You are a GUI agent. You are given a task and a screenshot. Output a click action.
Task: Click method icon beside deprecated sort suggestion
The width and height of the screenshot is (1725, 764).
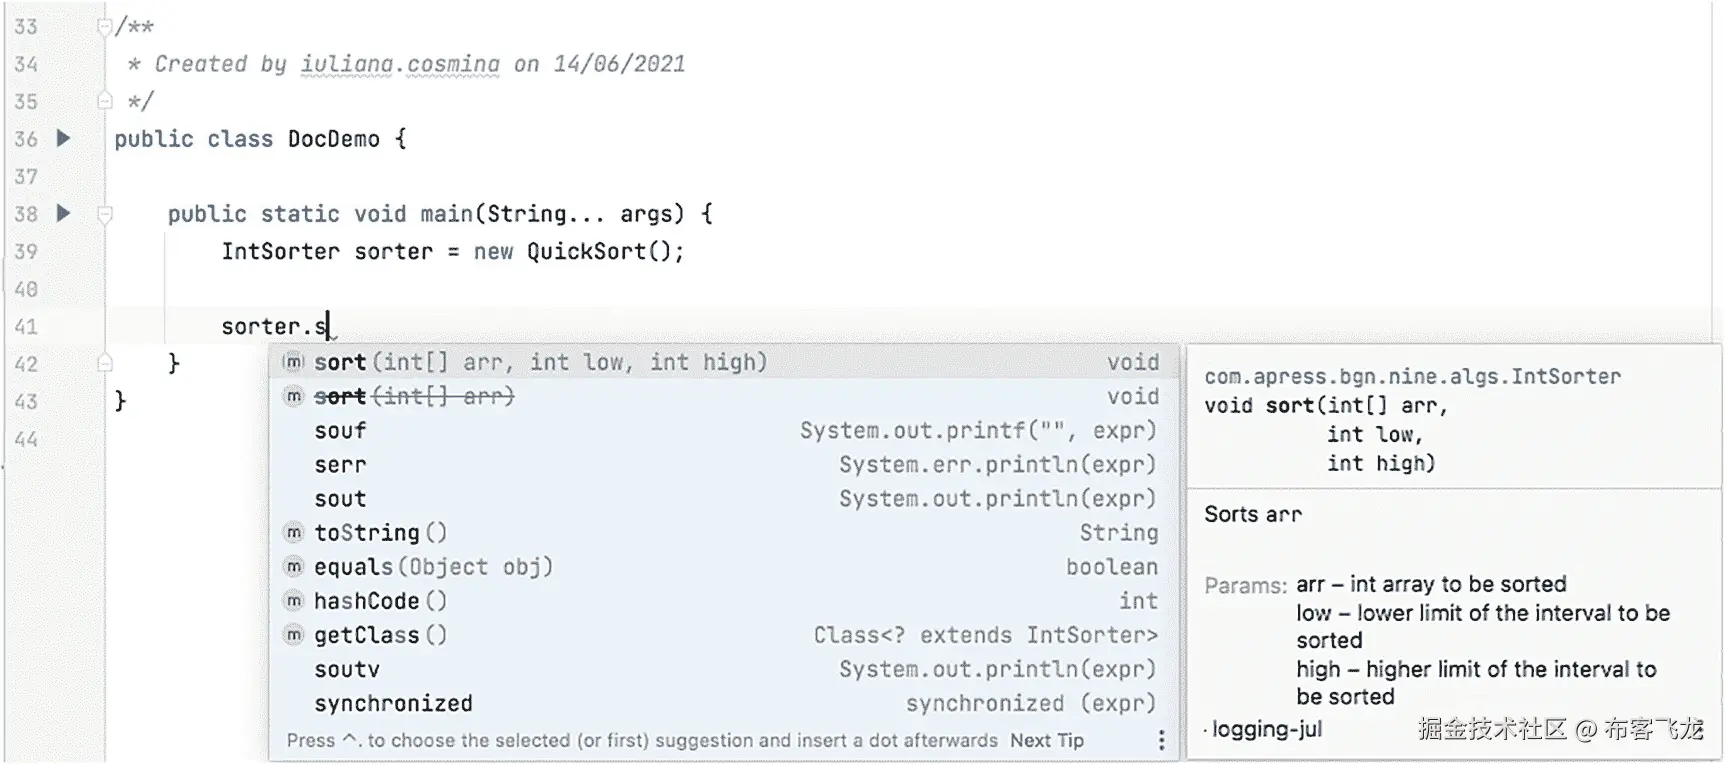pyautogui.click(x=293, y=396)
